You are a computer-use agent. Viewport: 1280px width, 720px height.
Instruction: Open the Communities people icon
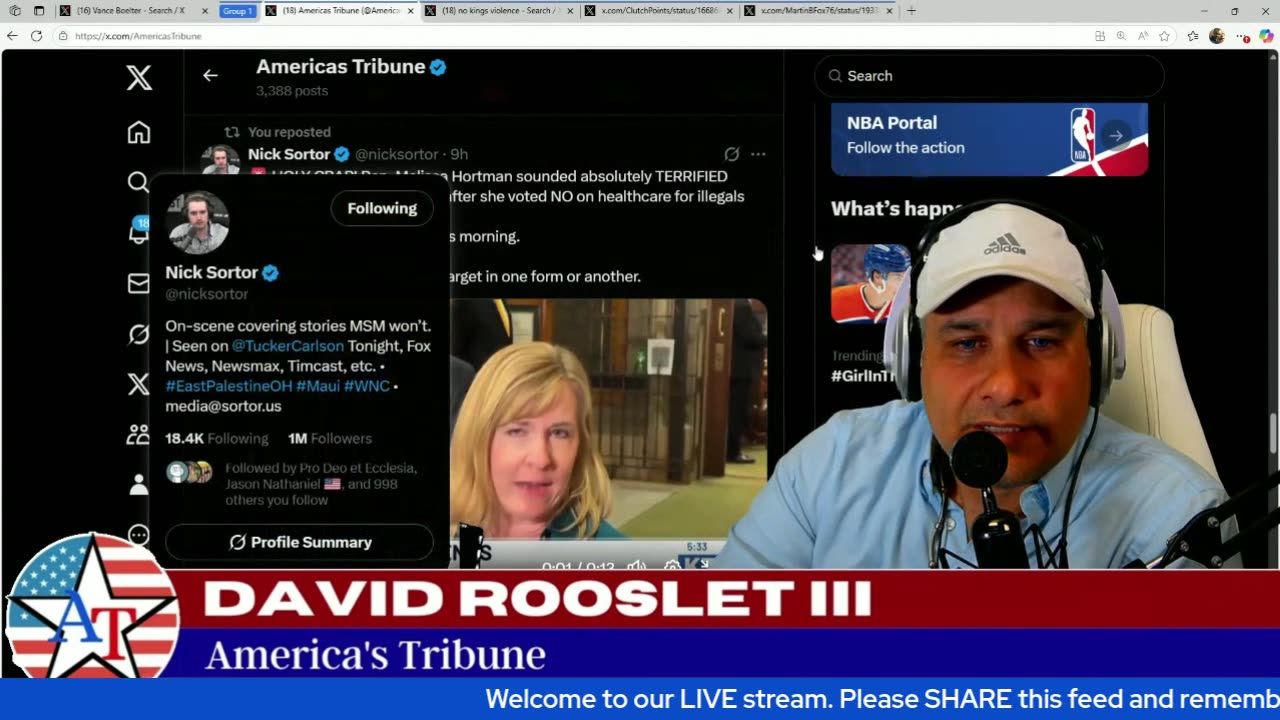pos(138,435)
